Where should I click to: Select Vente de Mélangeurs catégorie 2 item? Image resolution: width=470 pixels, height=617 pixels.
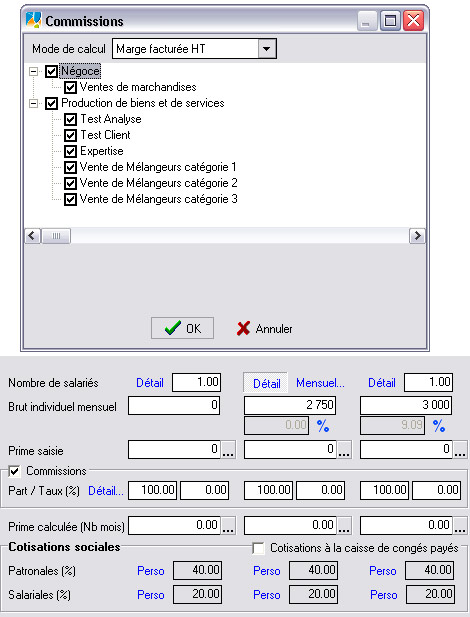pos(159,183)
